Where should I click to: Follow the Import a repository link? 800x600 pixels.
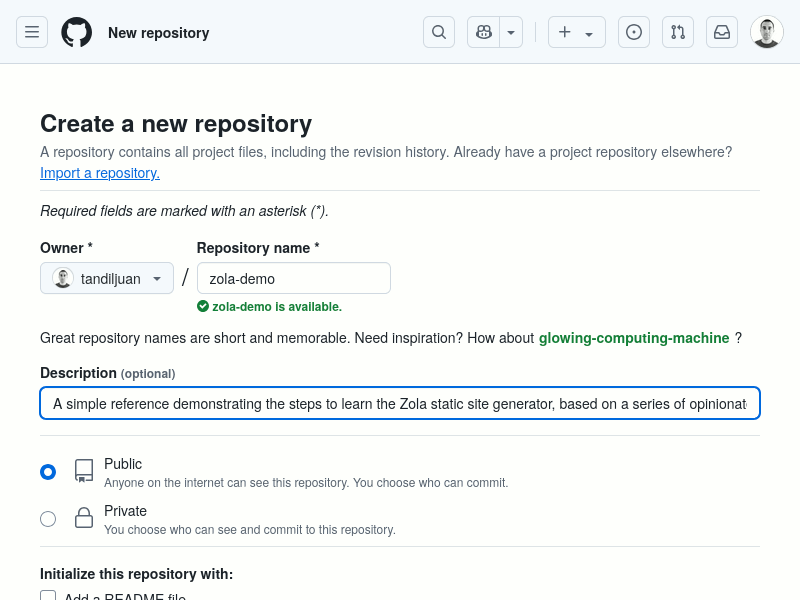[x=100, y=173]
